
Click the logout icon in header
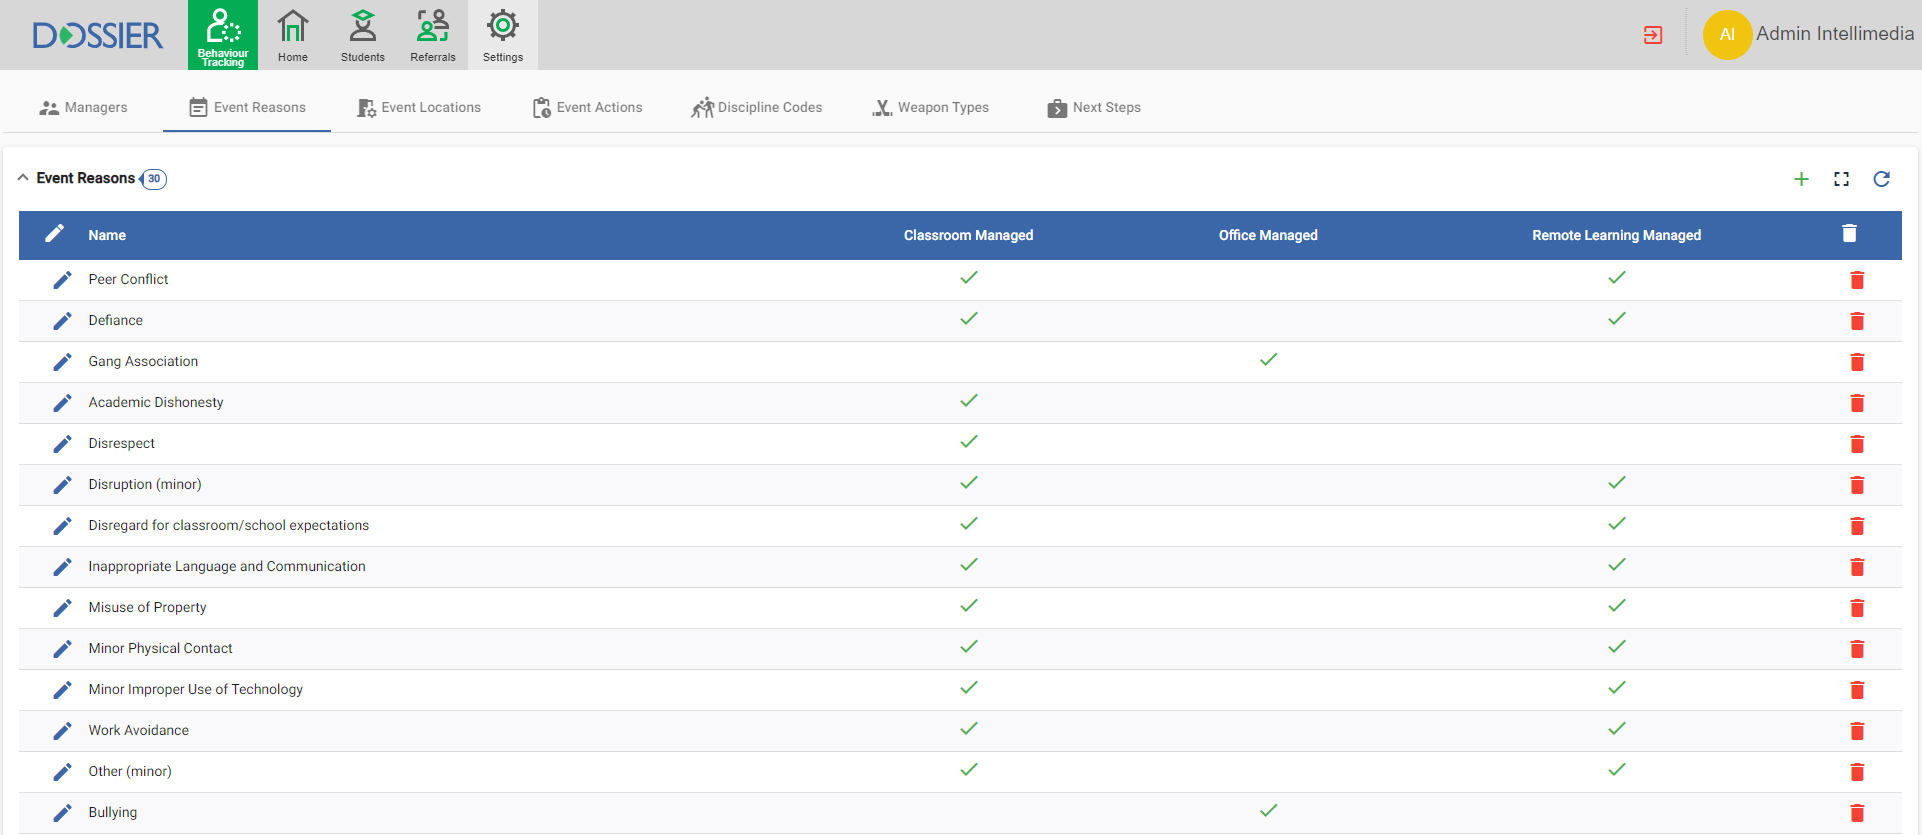coord(1653,35)
